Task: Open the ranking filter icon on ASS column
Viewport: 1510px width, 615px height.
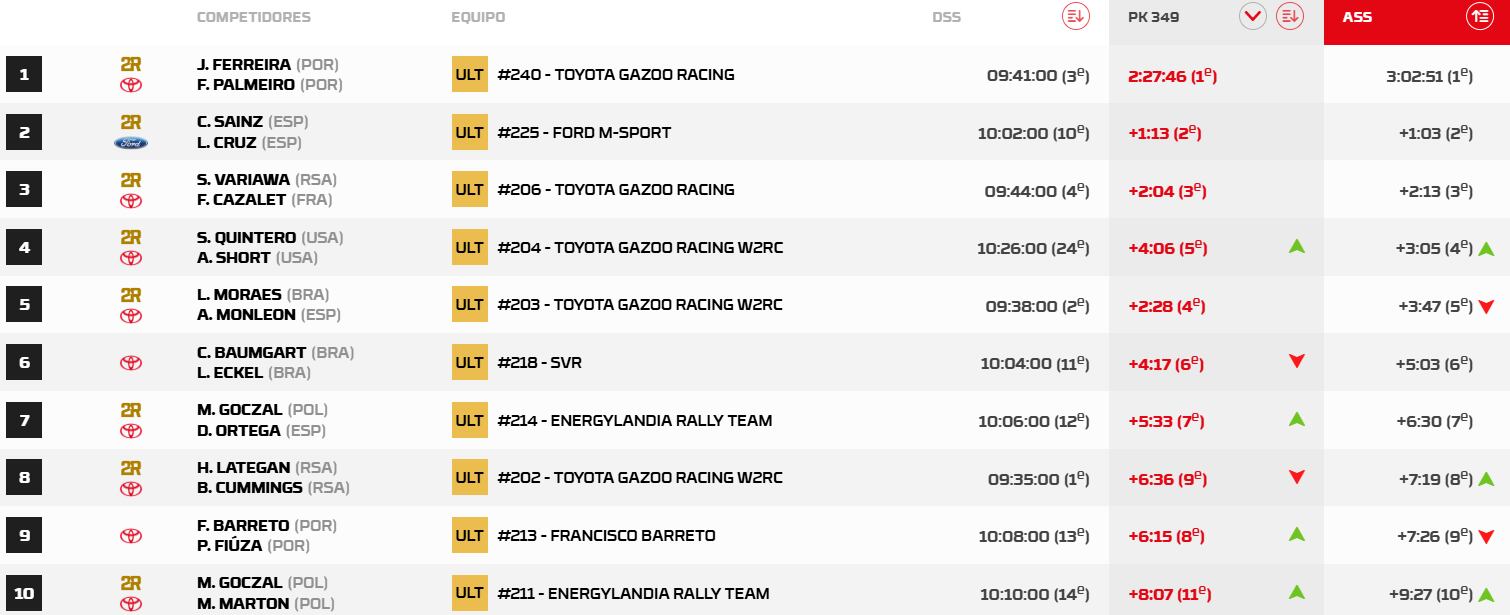Action: (1480, 16)
